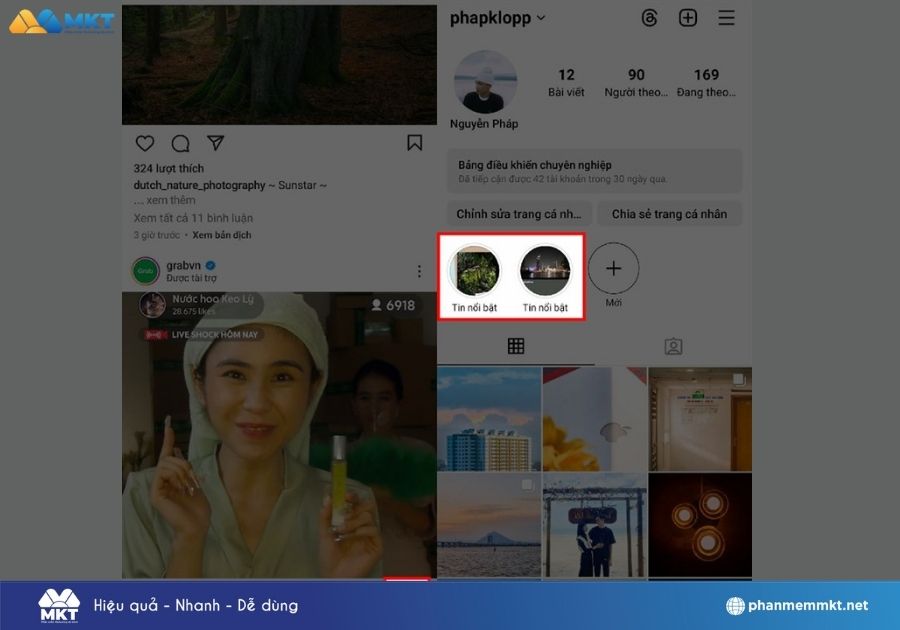Screen dimensions: 900x630
Task: Open the forest tree post image
Action: point(279,65)
